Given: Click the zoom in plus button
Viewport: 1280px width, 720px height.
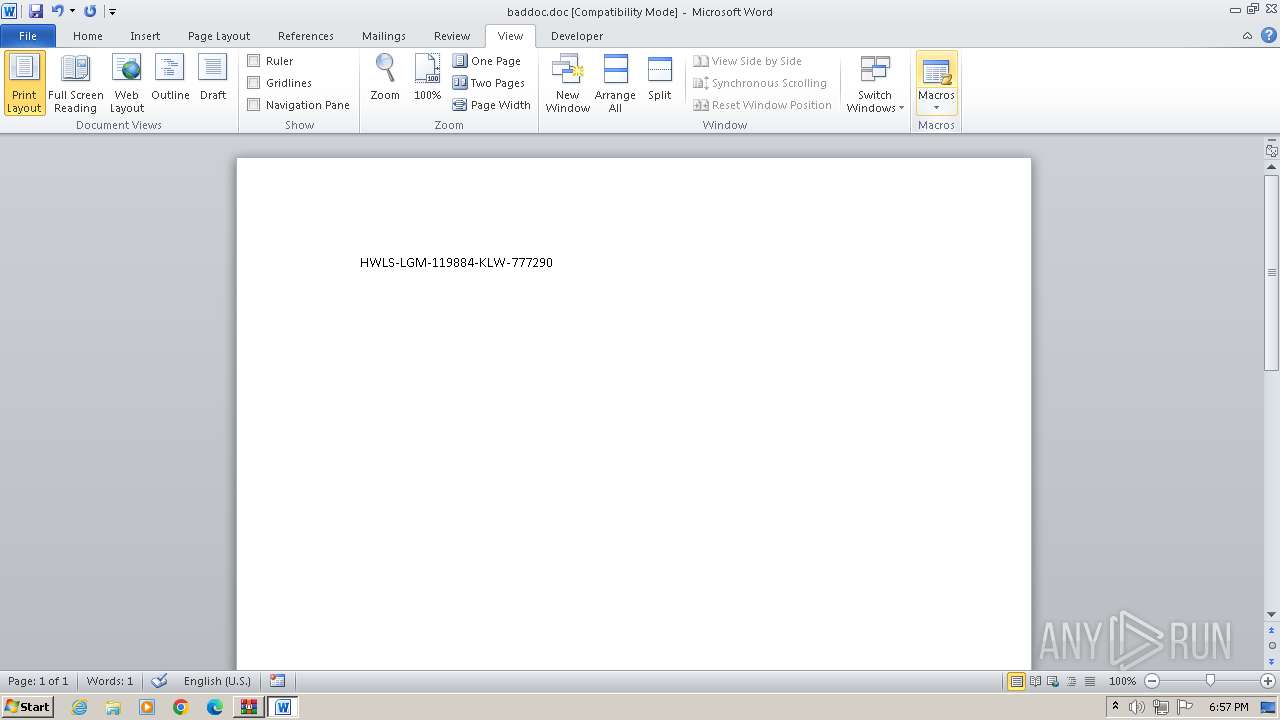Looking at the screenshot, I should 1268,681.
